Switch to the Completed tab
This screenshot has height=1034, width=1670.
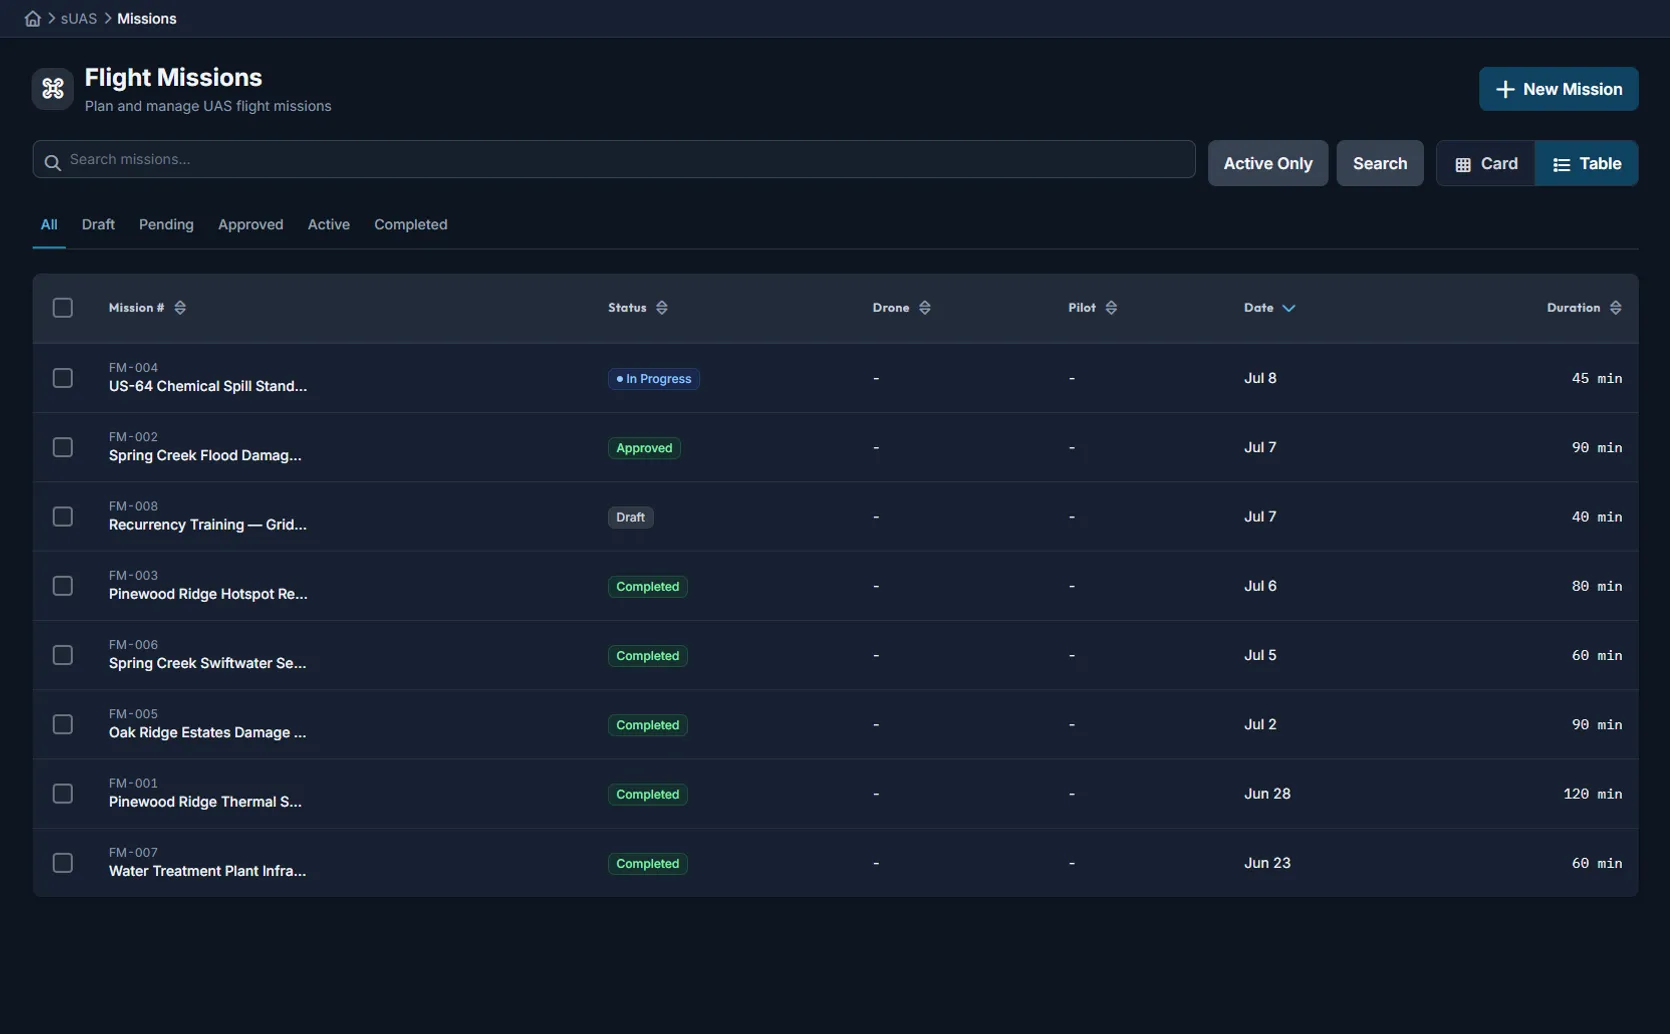pyautogui.click(x=411, y=225)
